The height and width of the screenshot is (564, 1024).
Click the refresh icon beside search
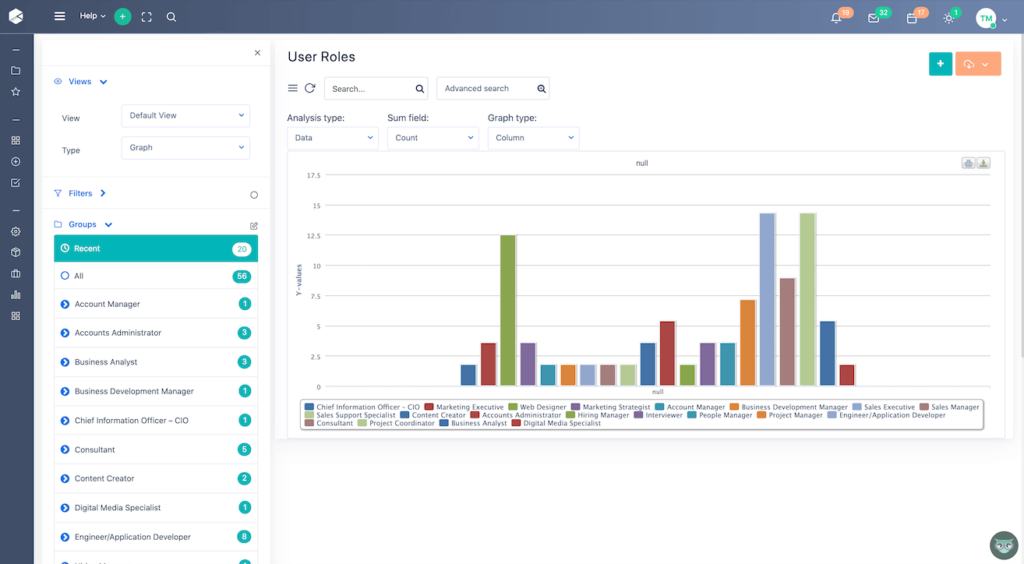(310, 88)
